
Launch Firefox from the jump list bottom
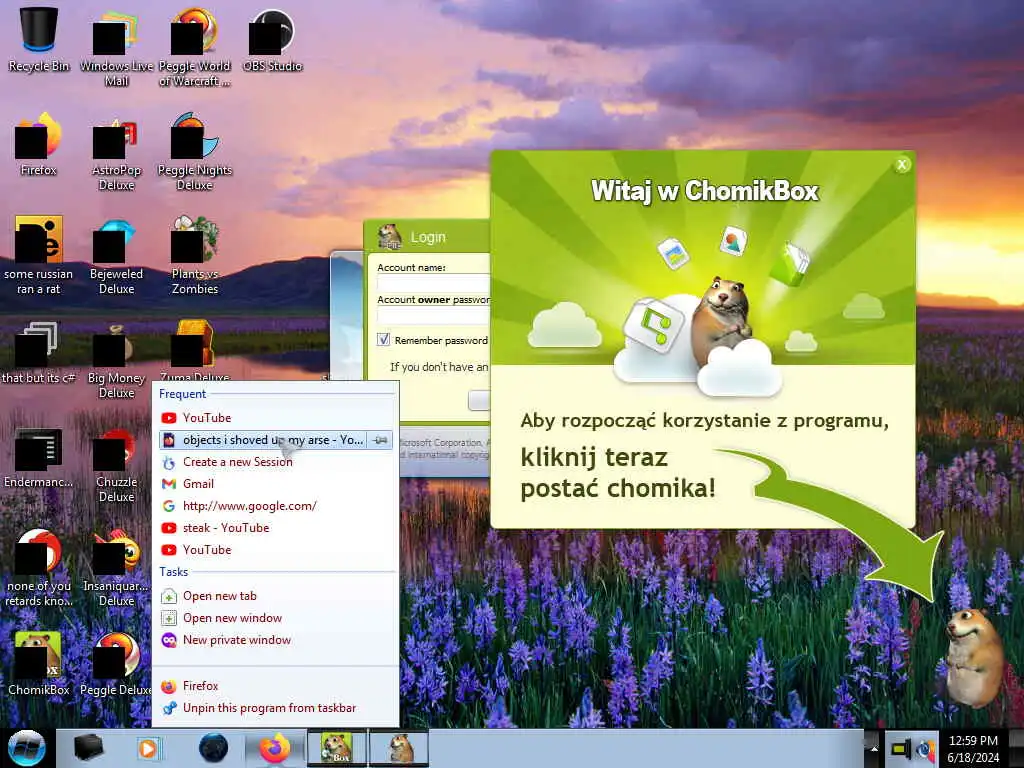pos(275,686)
